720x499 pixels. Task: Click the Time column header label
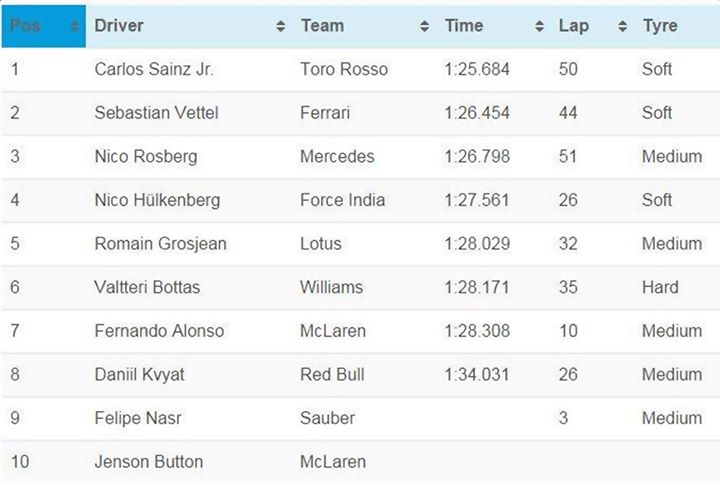464,26
